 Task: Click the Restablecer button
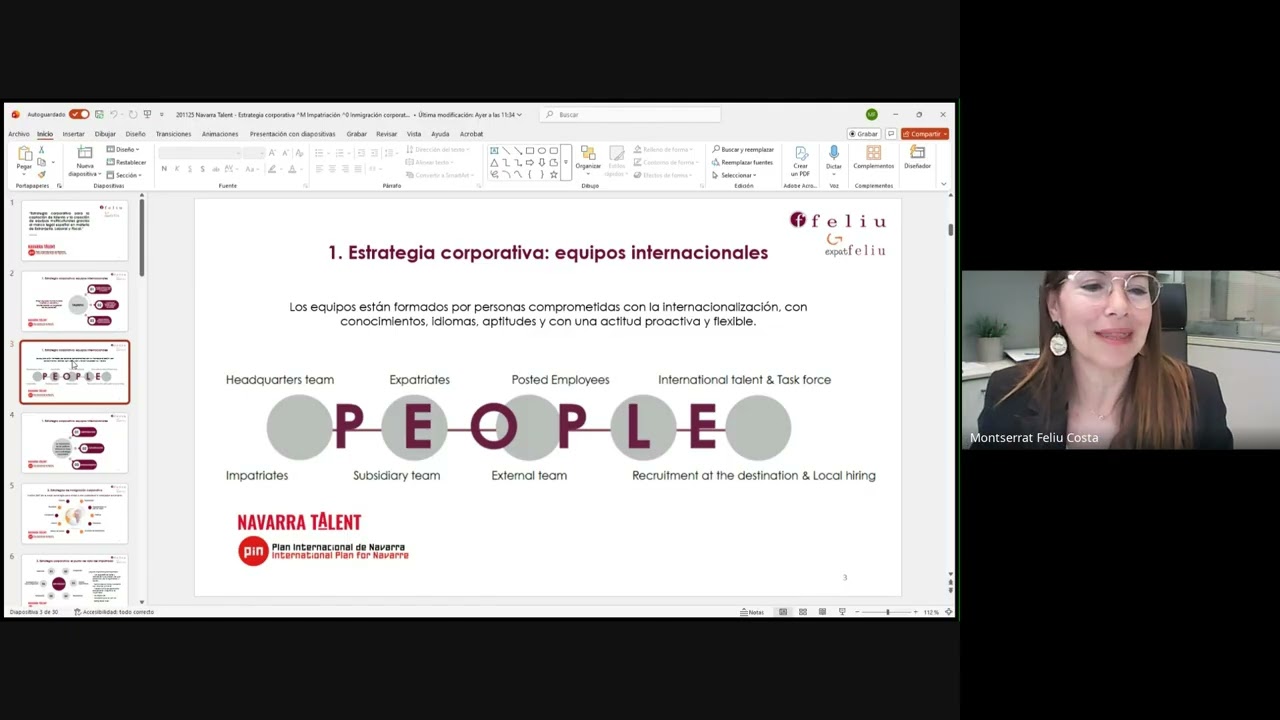click(x=126, y=162)
